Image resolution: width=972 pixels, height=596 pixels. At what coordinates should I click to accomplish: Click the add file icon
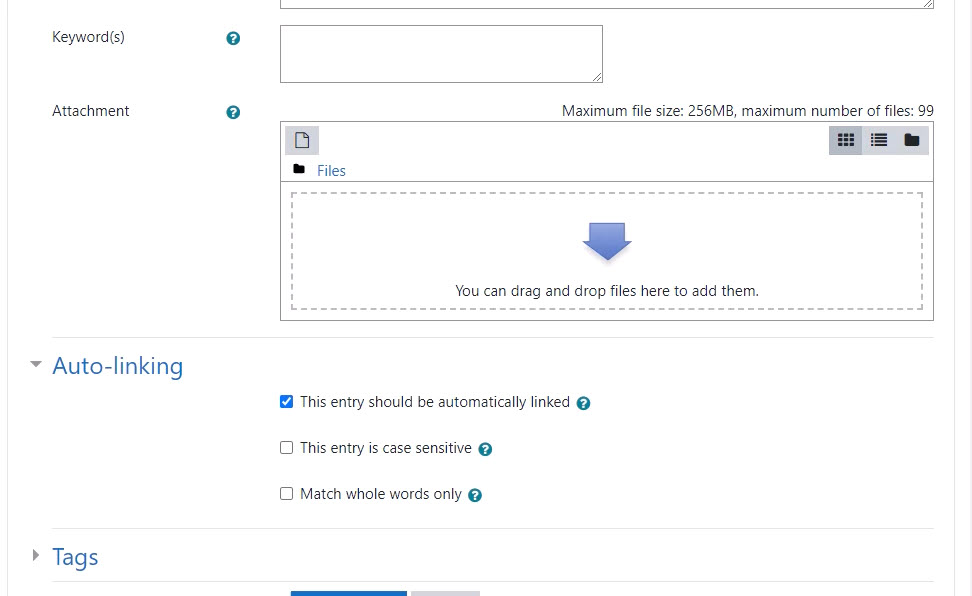tap(302, 140)
